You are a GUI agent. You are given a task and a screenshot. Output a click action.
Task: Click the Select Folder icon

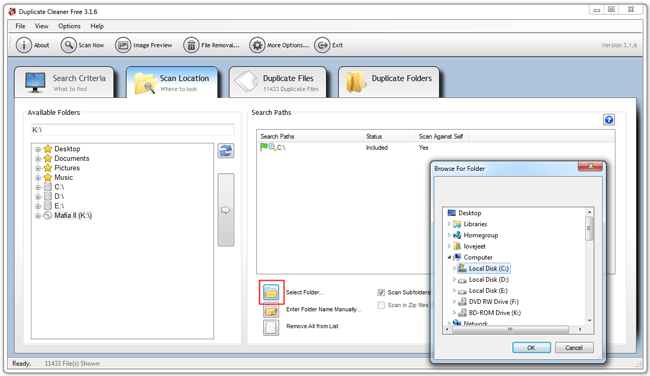pos(271,292)
